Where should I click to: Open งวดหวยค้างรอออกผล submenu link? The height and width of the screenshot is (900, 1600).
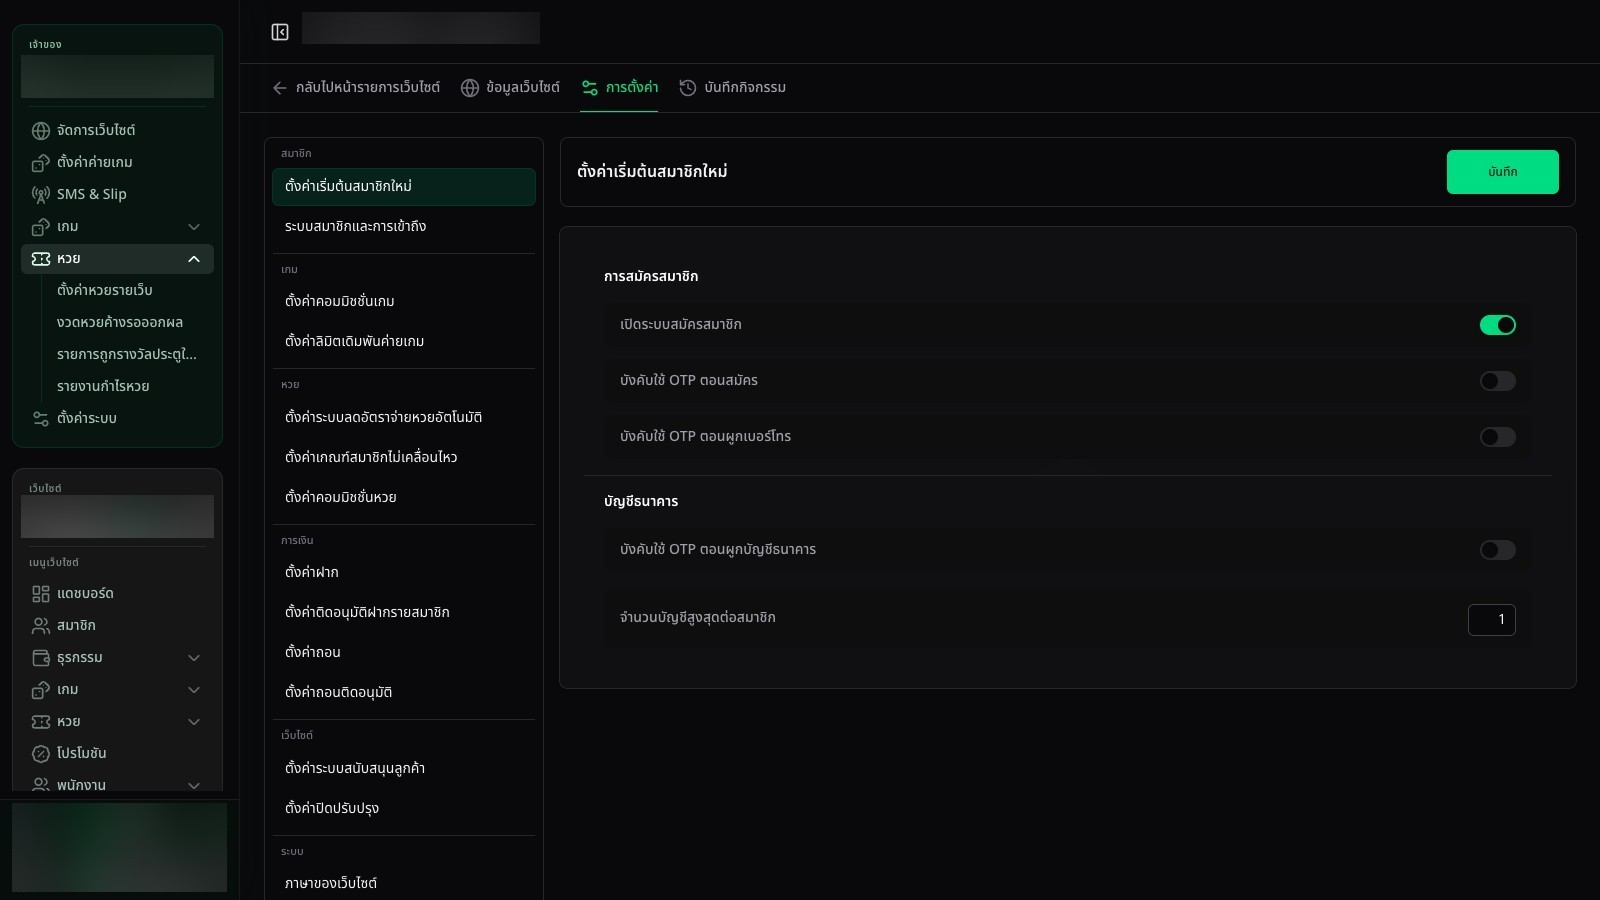[120, 323]
